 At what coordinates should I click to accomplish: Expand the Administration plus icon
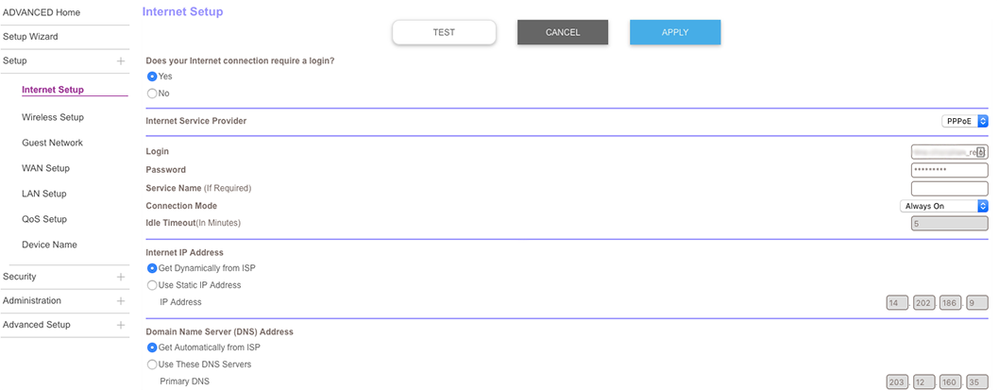pos(120,301)
